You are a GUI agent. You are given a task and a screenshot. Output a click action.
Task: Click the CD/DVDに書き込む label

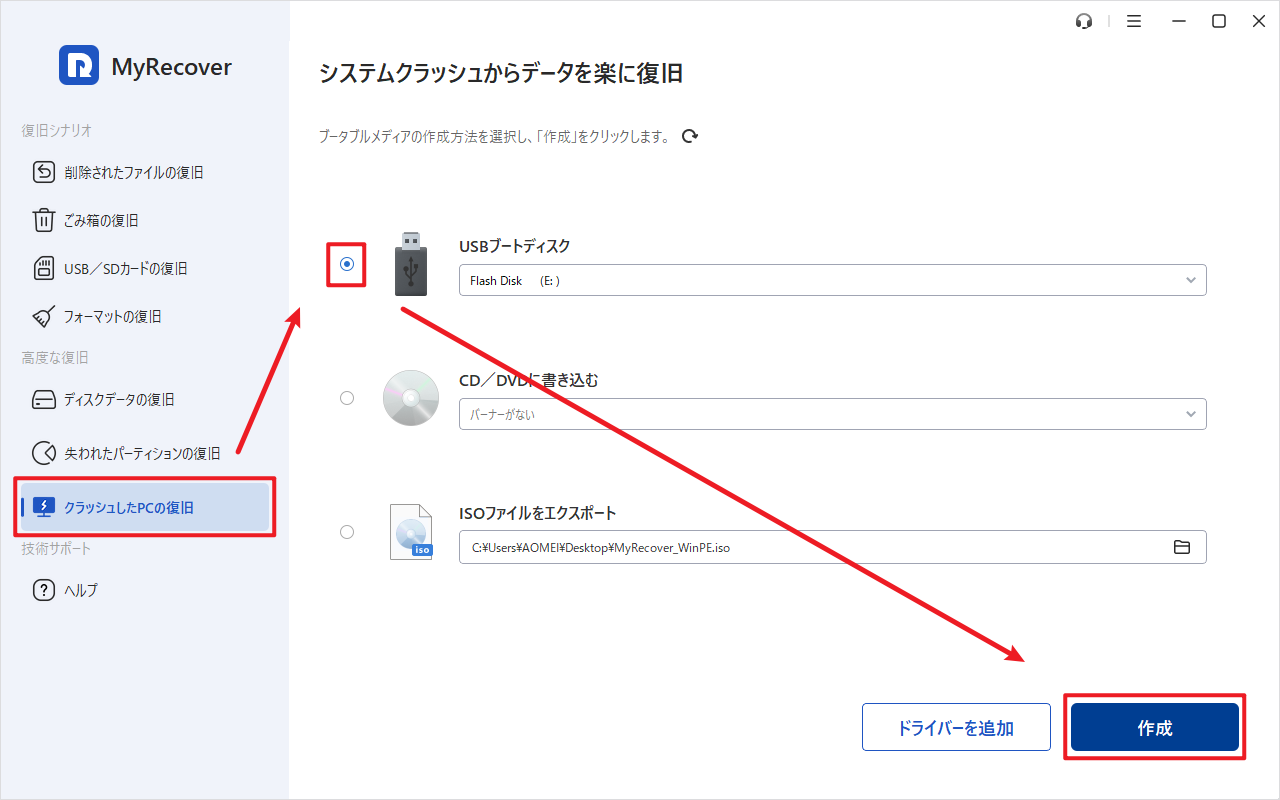point(529,380)
